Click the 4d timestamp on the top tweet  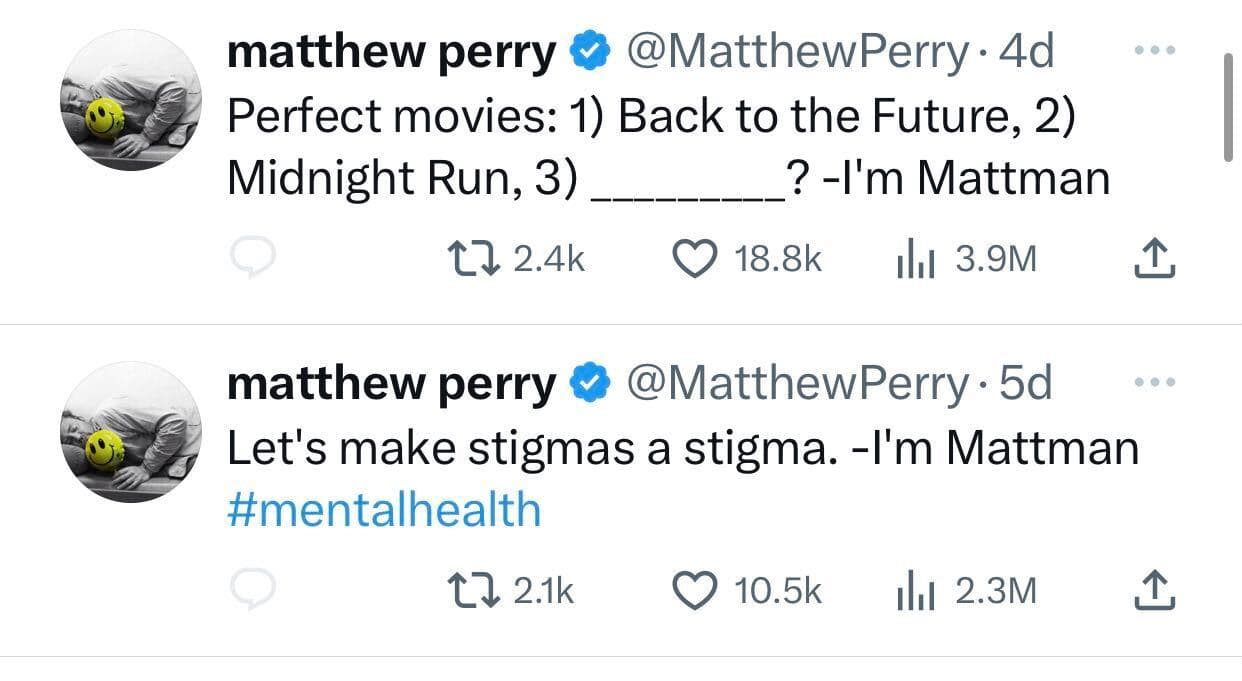(1026, 49)
